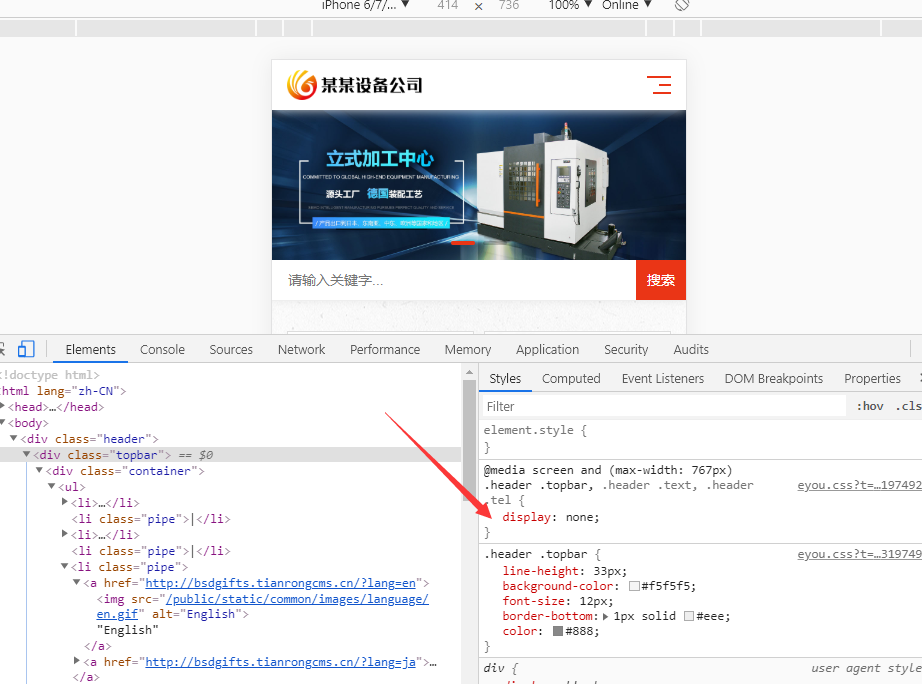Switch to the Console tab
This screenshot has height=684, width=922.
coord(162,349)
